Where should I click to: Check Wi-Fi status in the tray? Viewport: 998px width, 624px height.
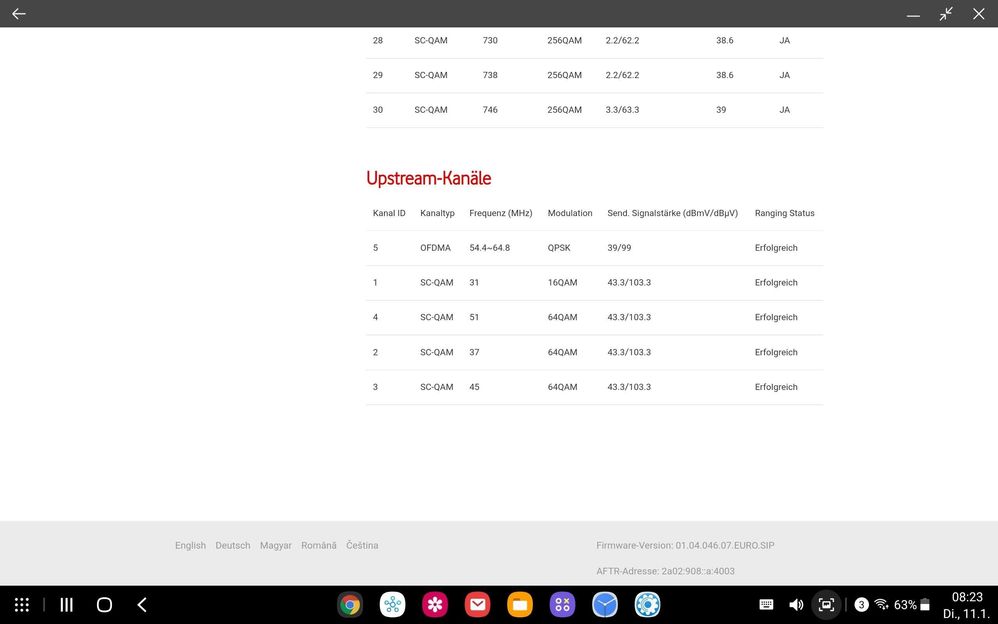[x=881, y=604]
